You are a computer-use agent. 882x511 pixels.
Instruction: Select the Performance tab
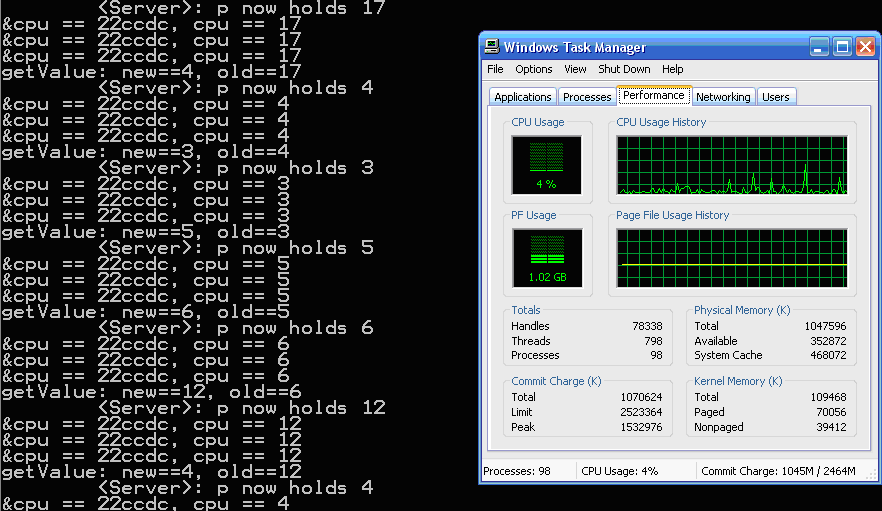click(x=654, y=95)
